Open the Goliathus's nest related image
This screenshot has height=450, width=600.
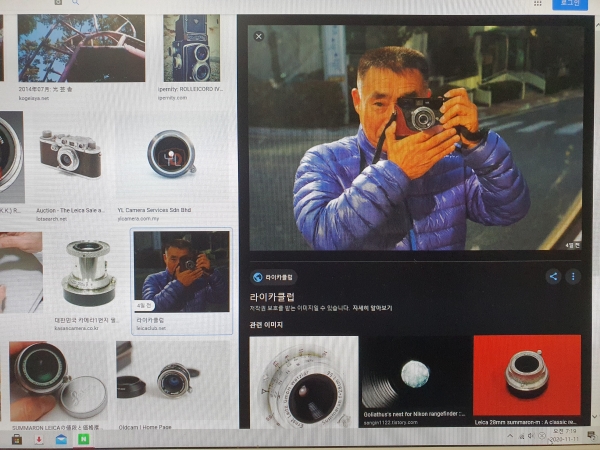tap(416, 372)
